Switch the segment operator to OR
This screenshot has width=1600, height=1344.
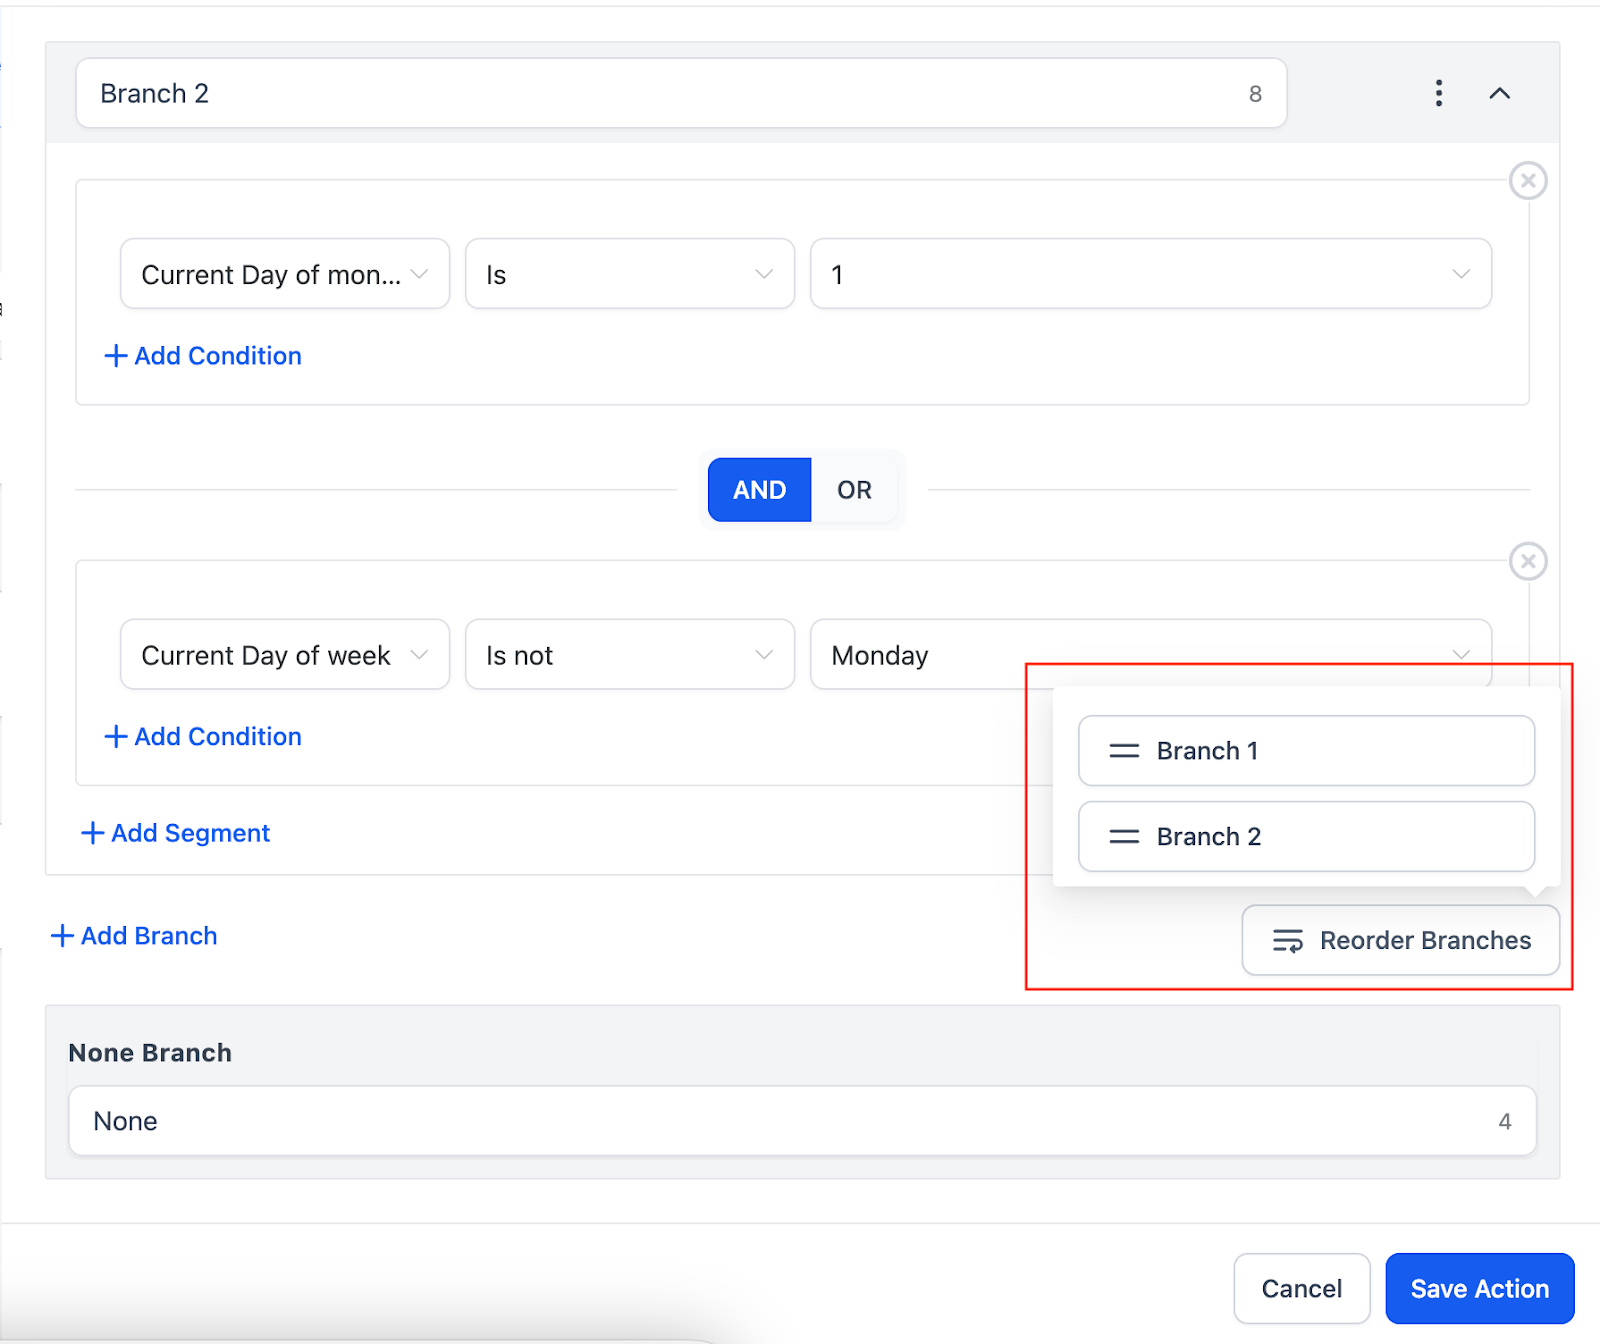pos(855,490)
